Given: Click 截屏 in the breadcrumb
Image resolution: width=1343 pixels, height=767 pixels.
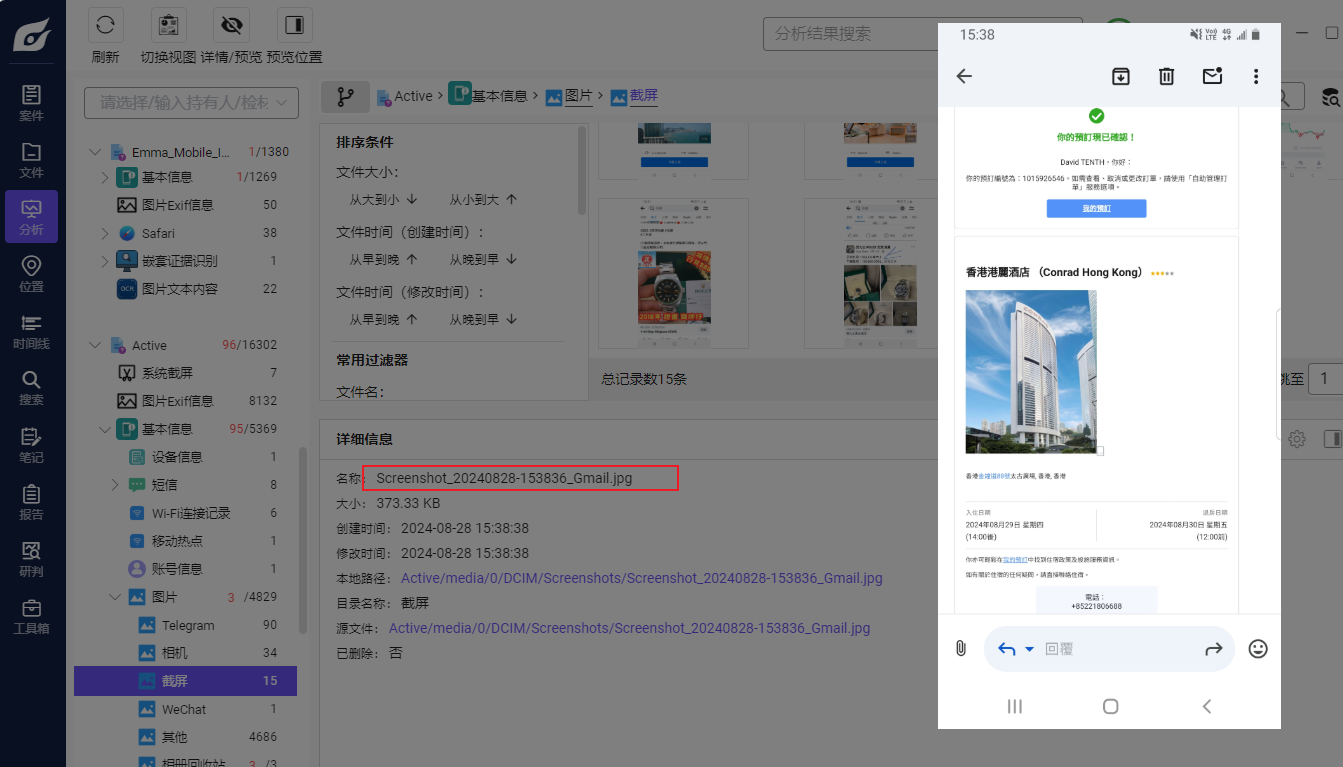Looking at the screenshot, I should point(644,96).
